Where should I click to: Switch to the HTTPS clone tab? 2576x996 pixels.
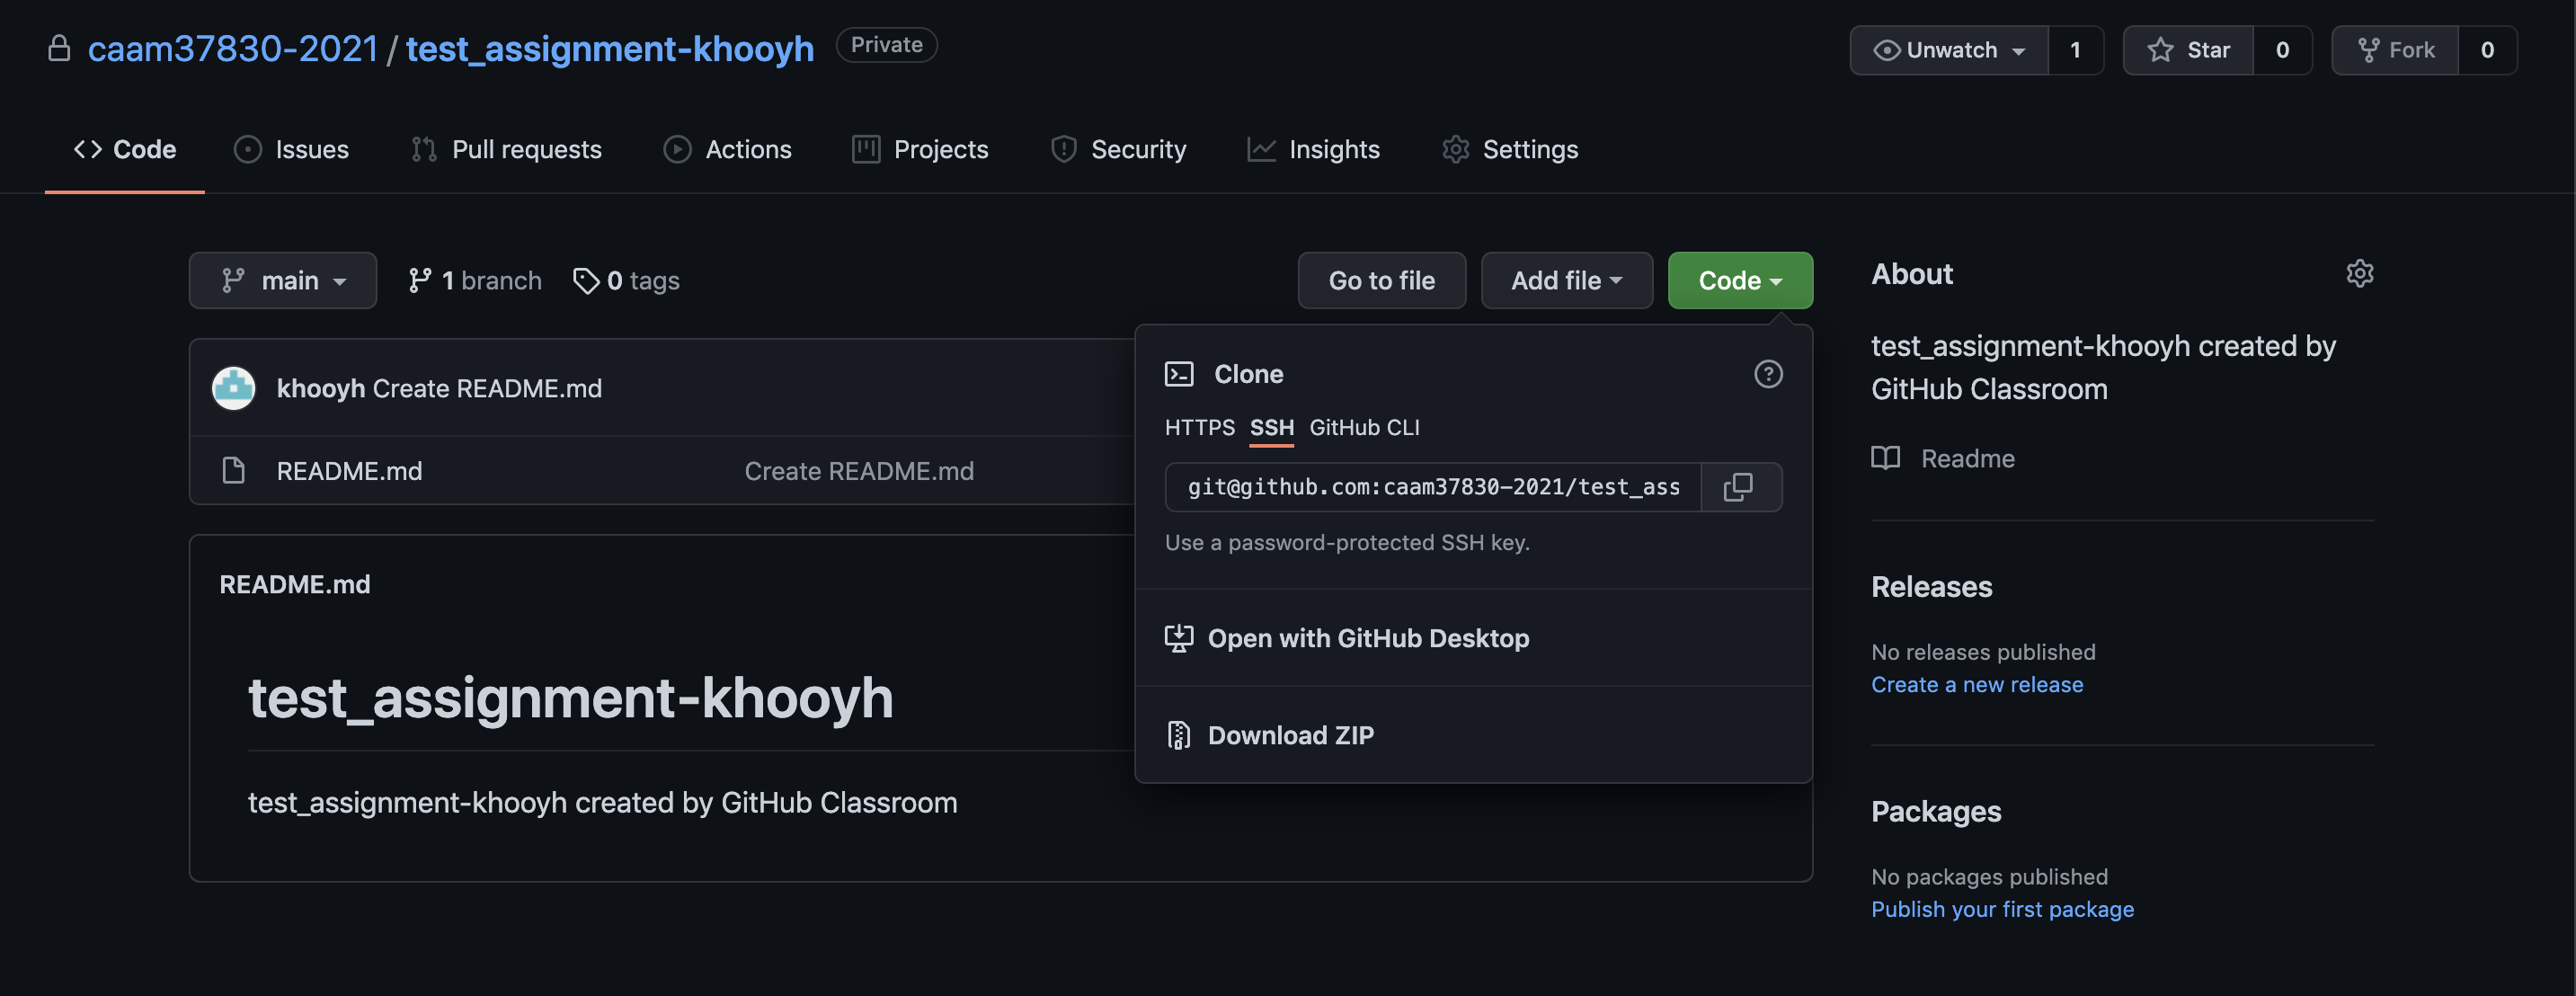tap(1198, 427)
